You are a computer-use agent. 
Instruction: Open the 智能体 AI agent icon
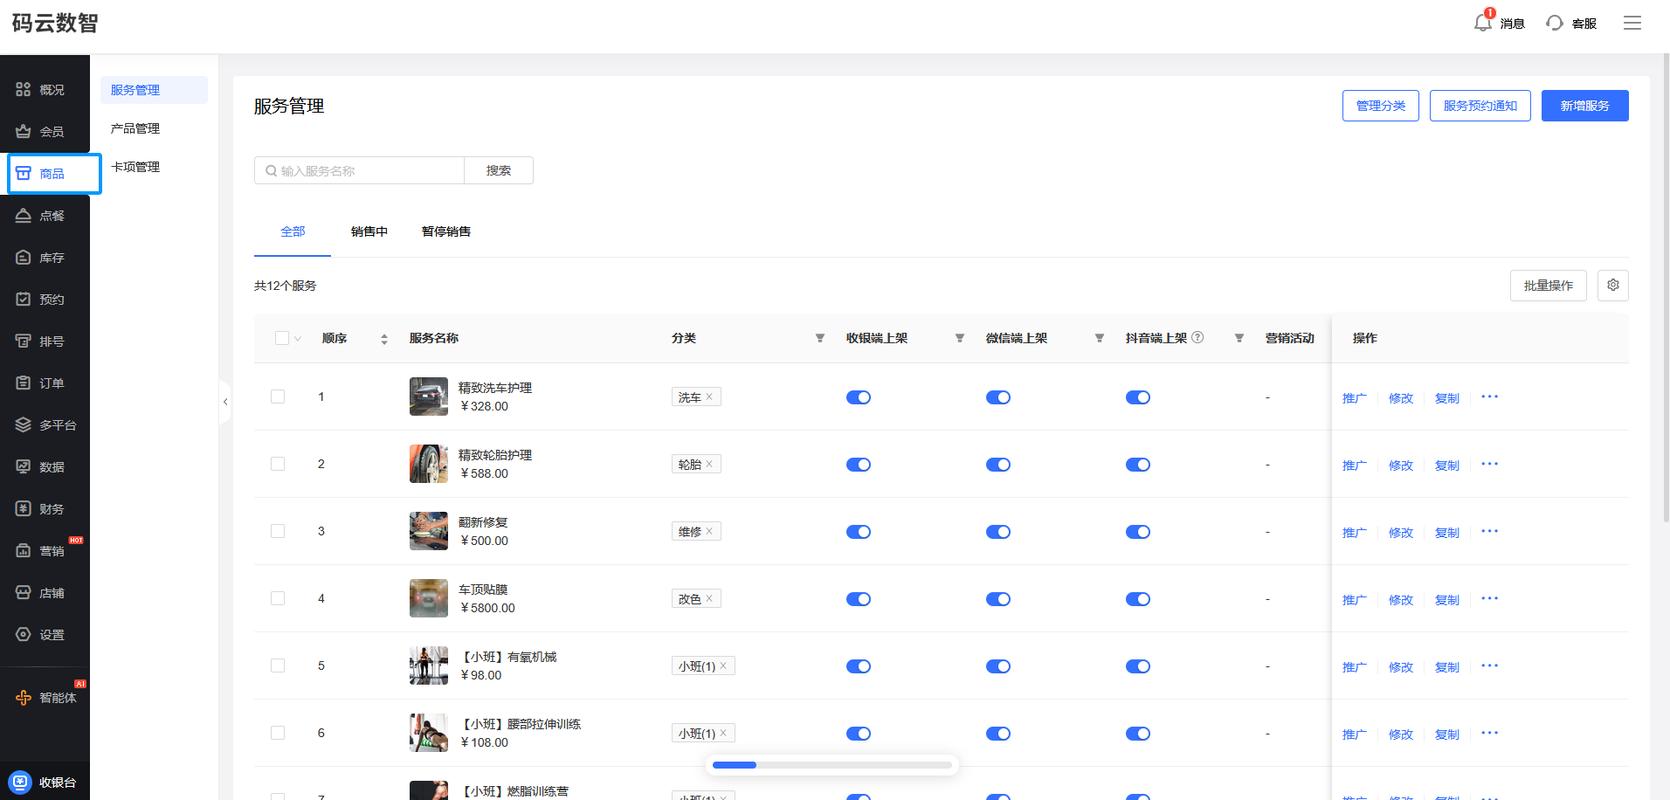click(x=23, y=698)
